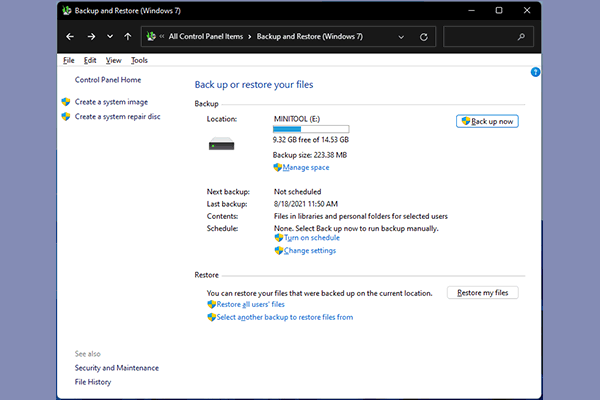The width and height of the screenshot is (600, 400).
Task: Click the drive space usage bar
Action: (x=311, y=129)
